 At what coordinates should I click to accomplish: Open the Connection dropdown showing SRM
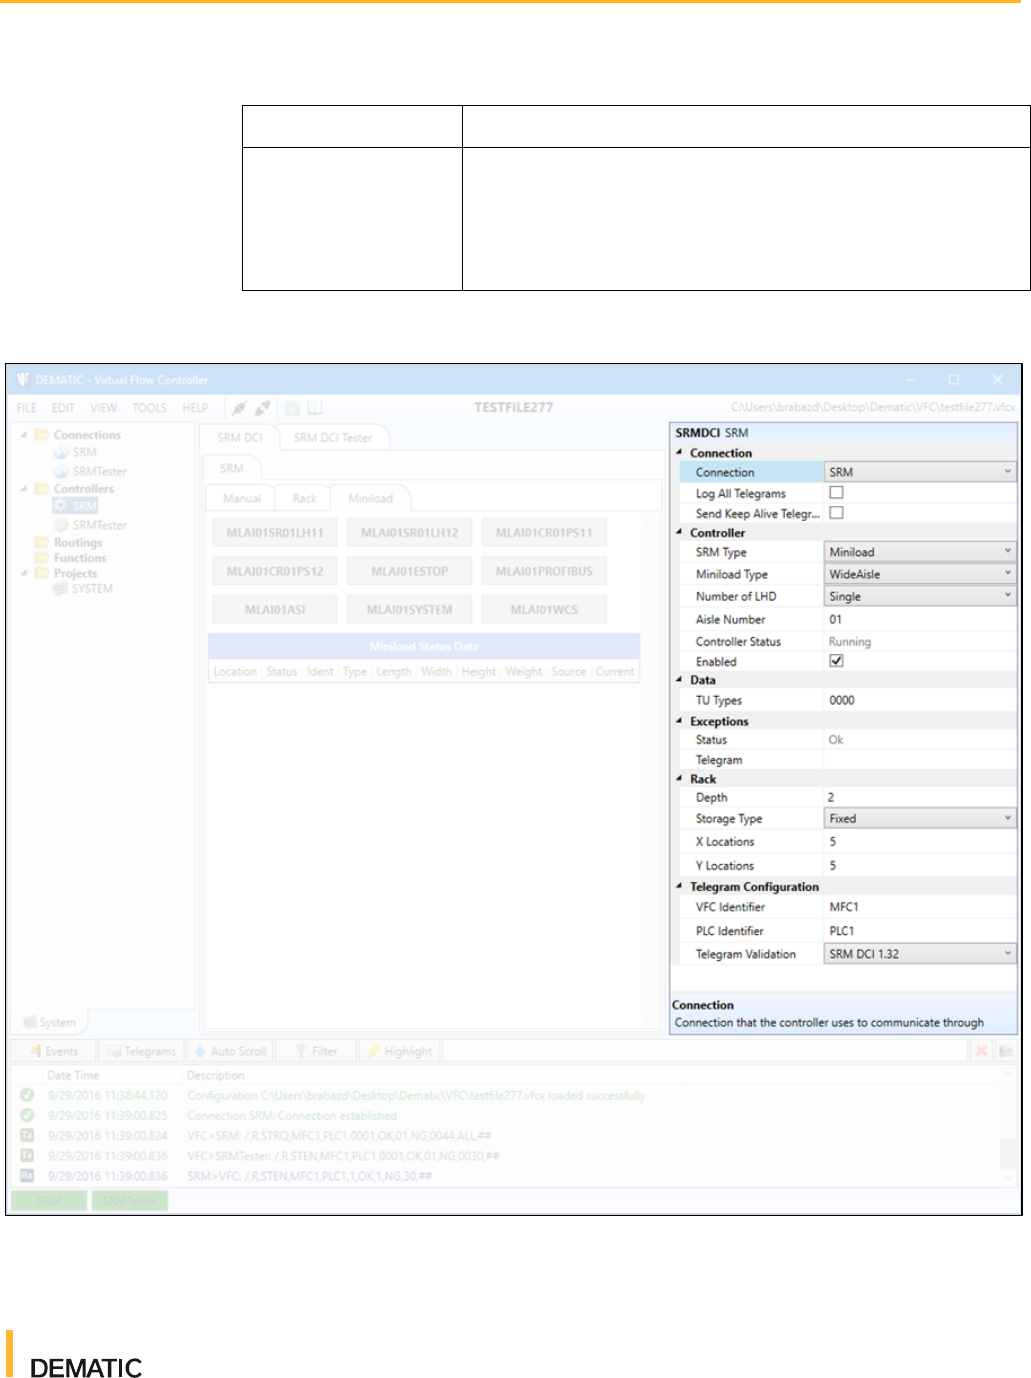coord(920,472)
